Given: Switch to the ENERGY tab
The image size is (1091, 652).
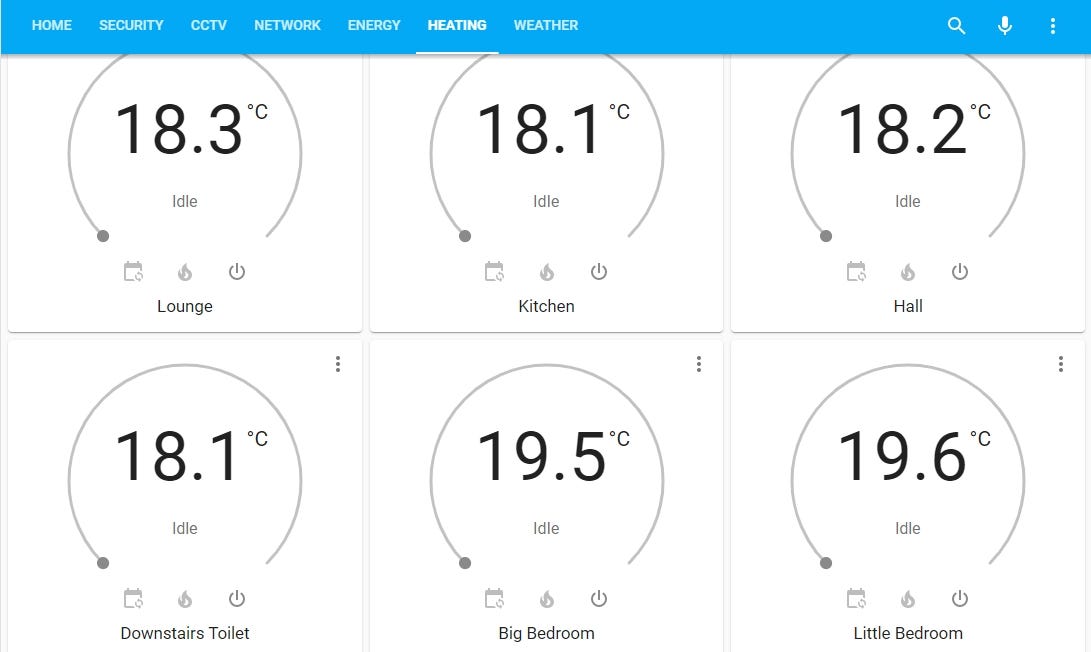Looking at the screenshot, I should 374,26.
